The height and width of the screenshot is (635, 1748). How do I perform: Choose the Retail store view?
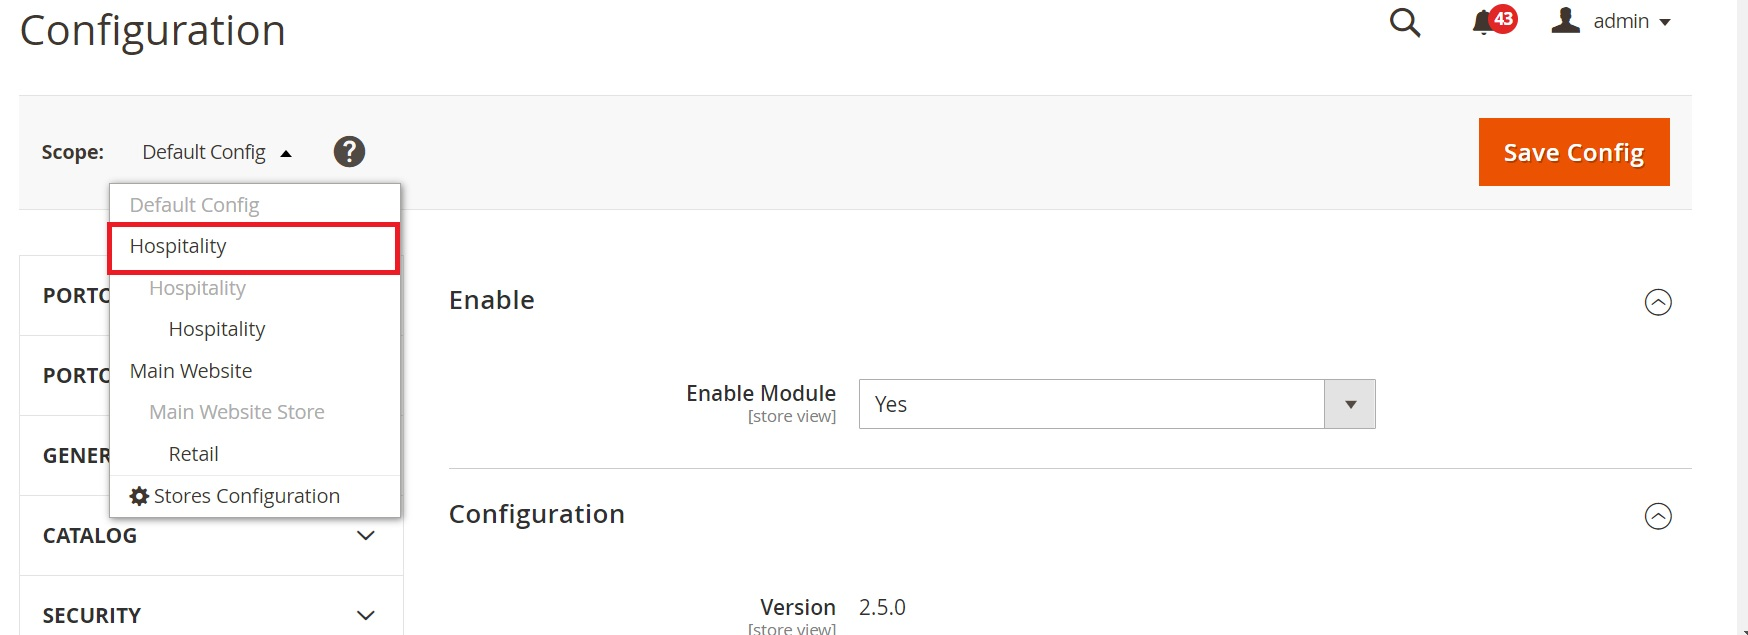(x=193, y=454)
